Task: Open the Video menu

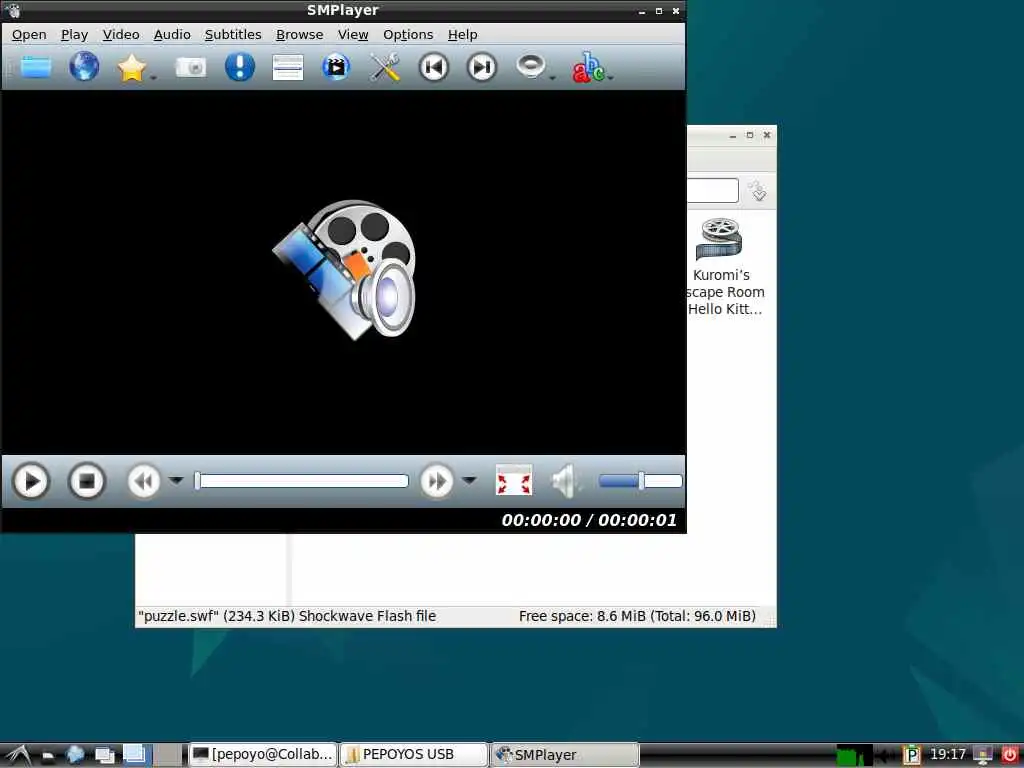Action: tap(121, 35)
